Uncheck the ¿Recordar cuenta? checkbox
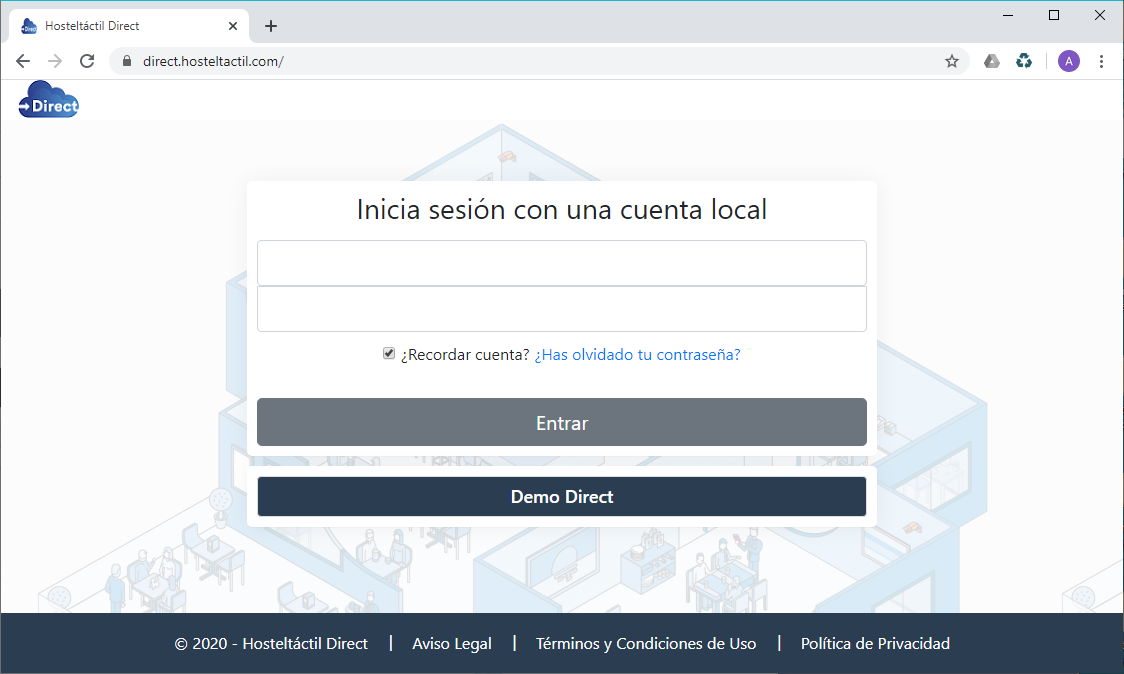Viewport: 1124px width, 674px height. pos(389,353)
